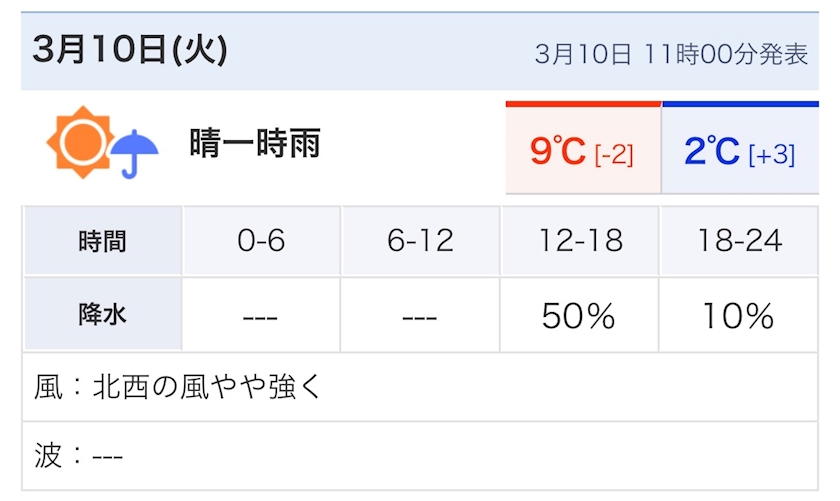Click the 10% precipitation value

point(738,316)
